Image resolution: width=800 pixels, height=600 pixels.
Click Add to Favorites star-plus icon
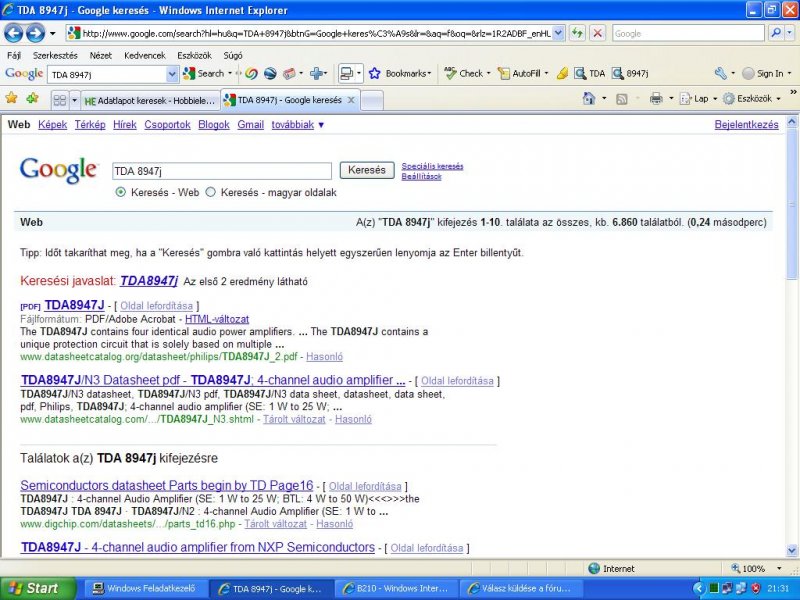pyautogui.click(x=32, y=98)
